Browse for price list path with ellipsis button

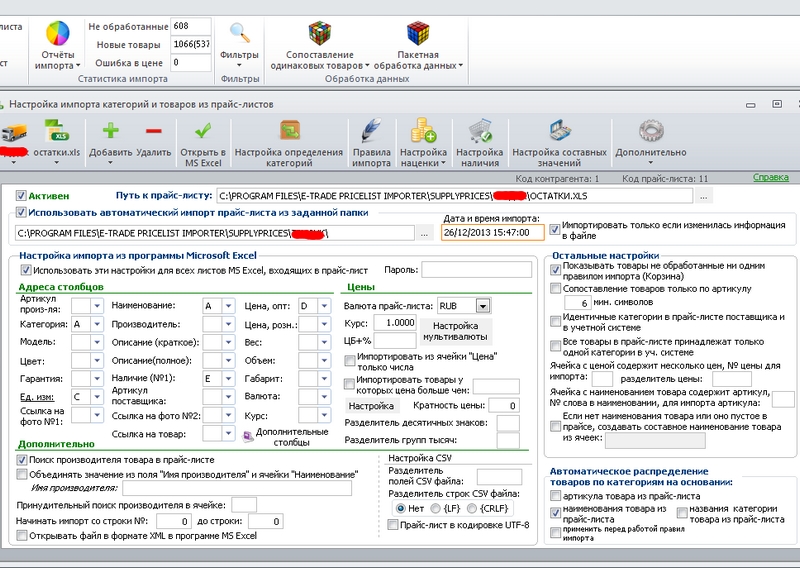click(x=704, y=196)
